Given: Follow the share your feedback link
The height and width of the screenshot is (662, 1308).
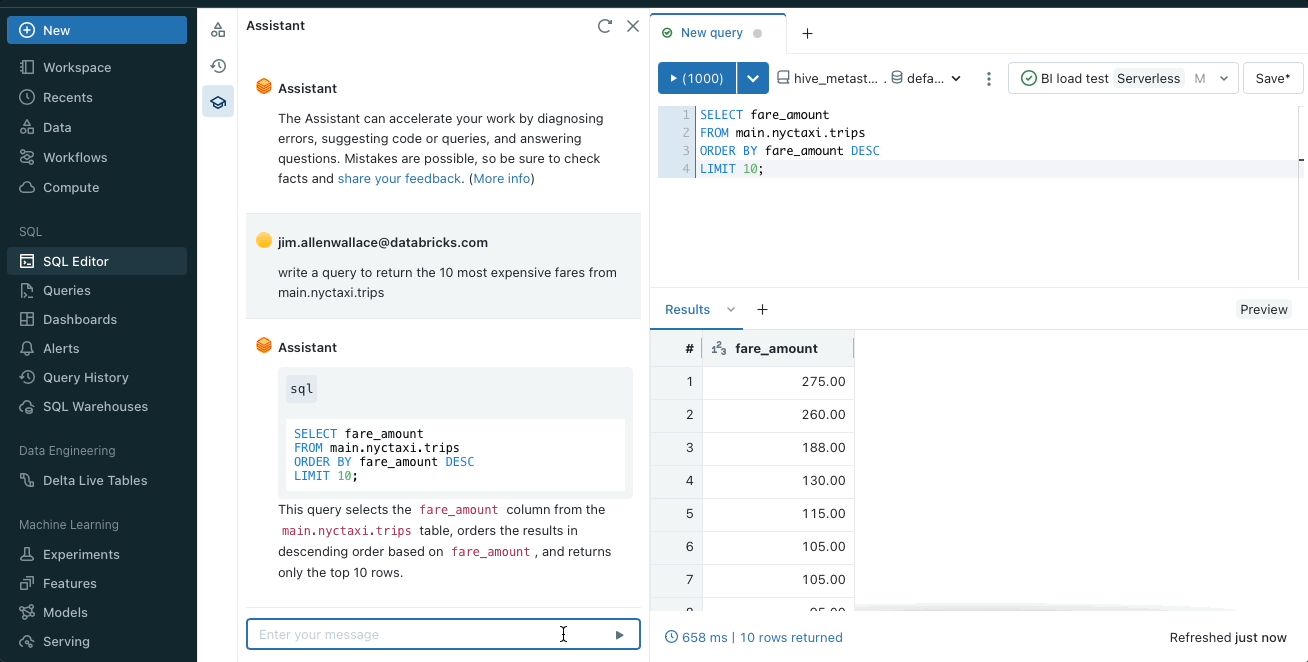Looking at the screenshot, I should click(x=399, y=179).
